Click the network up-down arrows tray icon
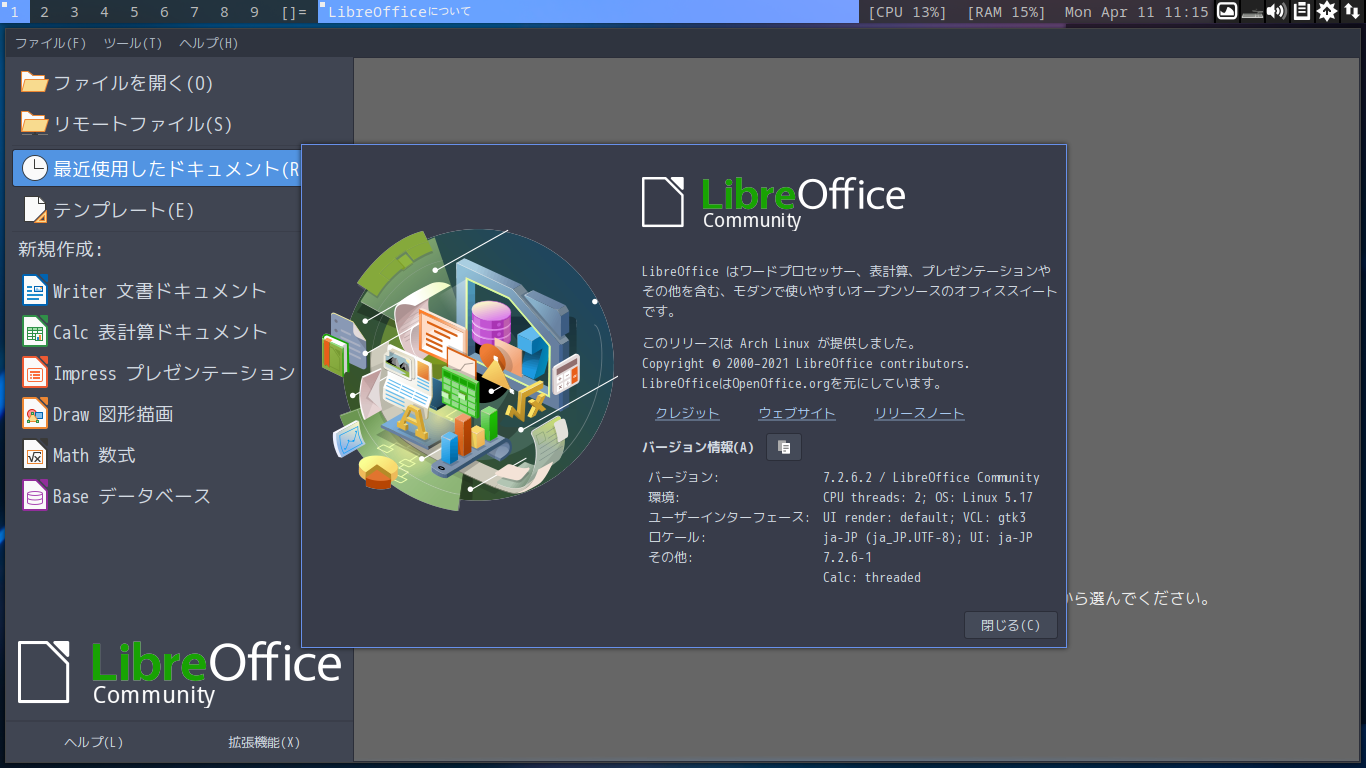Image resolution: width=1366 pixels, height=768 pixels. (1352, 12)
